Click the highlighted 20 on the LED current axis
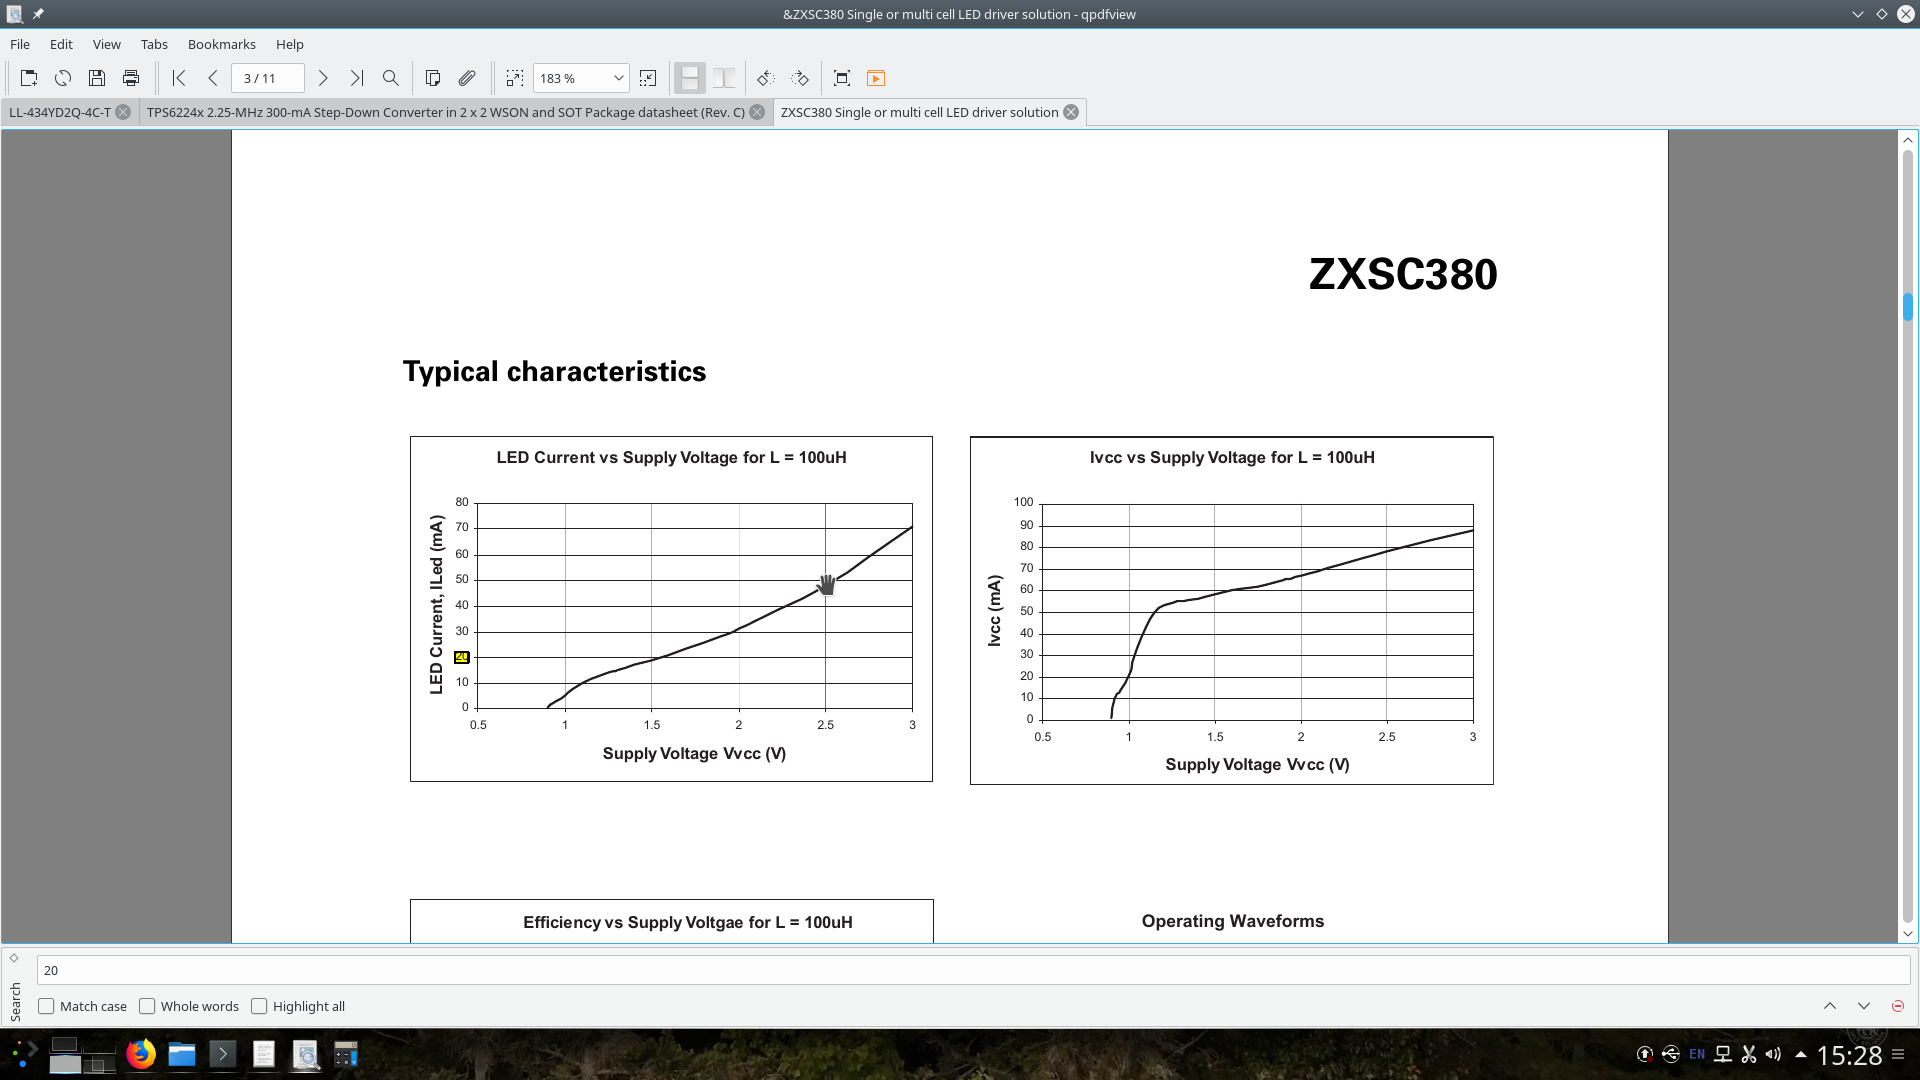 pos(462,657)
